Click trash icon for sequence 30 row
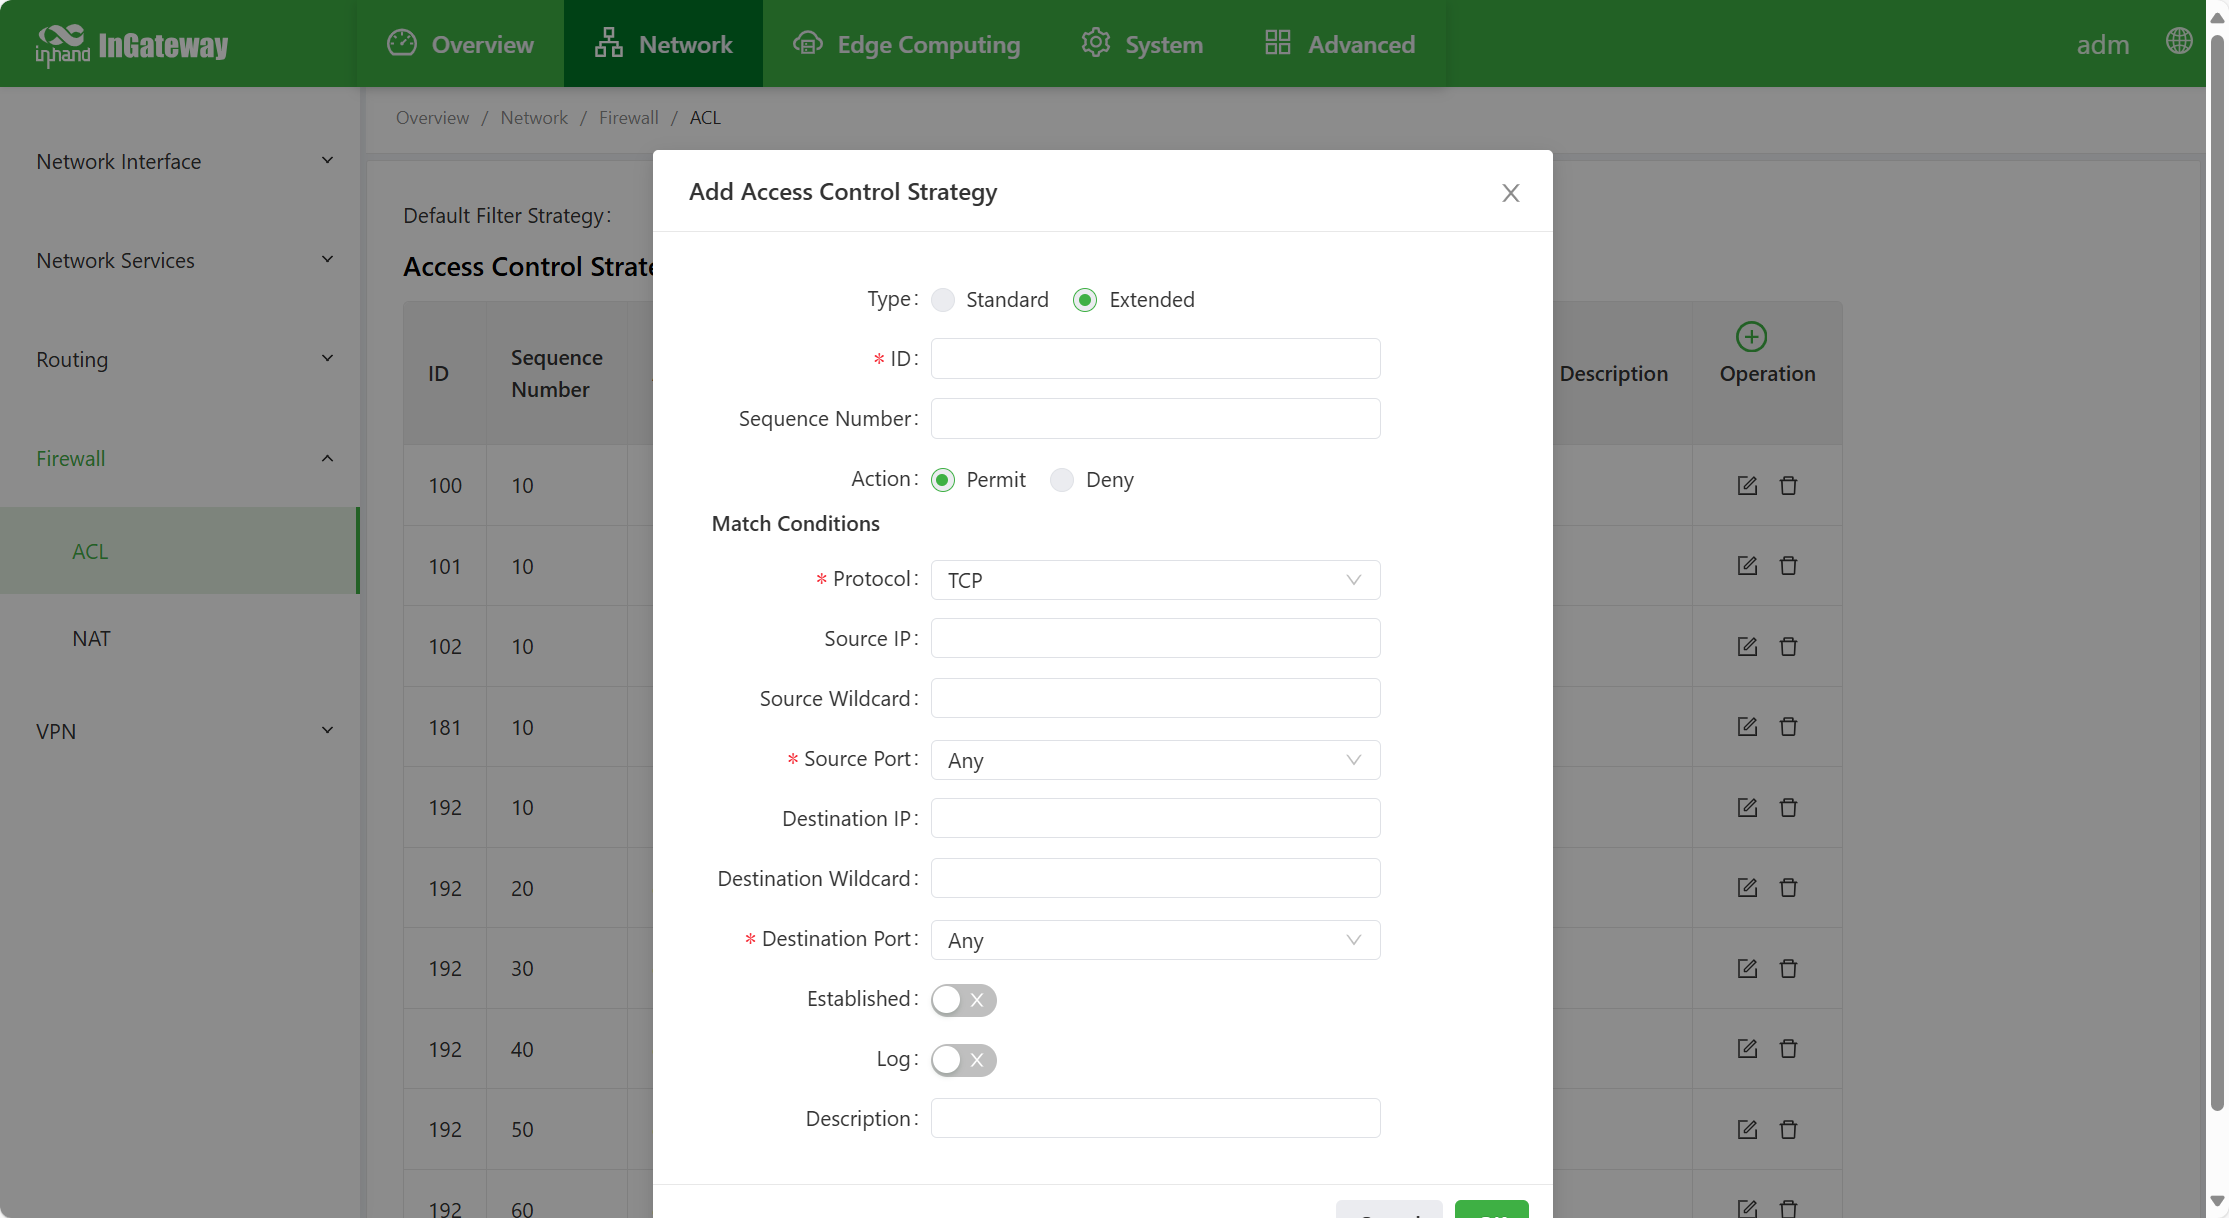 pyautogui.click(x=1788, y=968)
